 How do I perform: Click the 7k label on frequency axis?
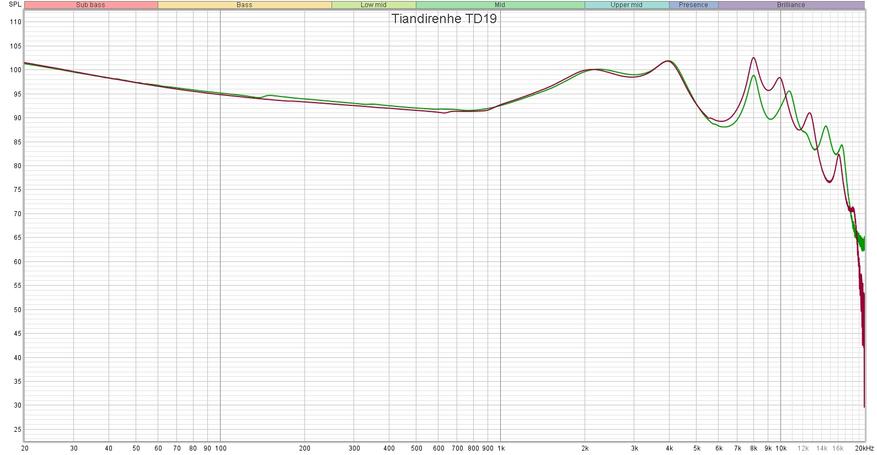737,448
